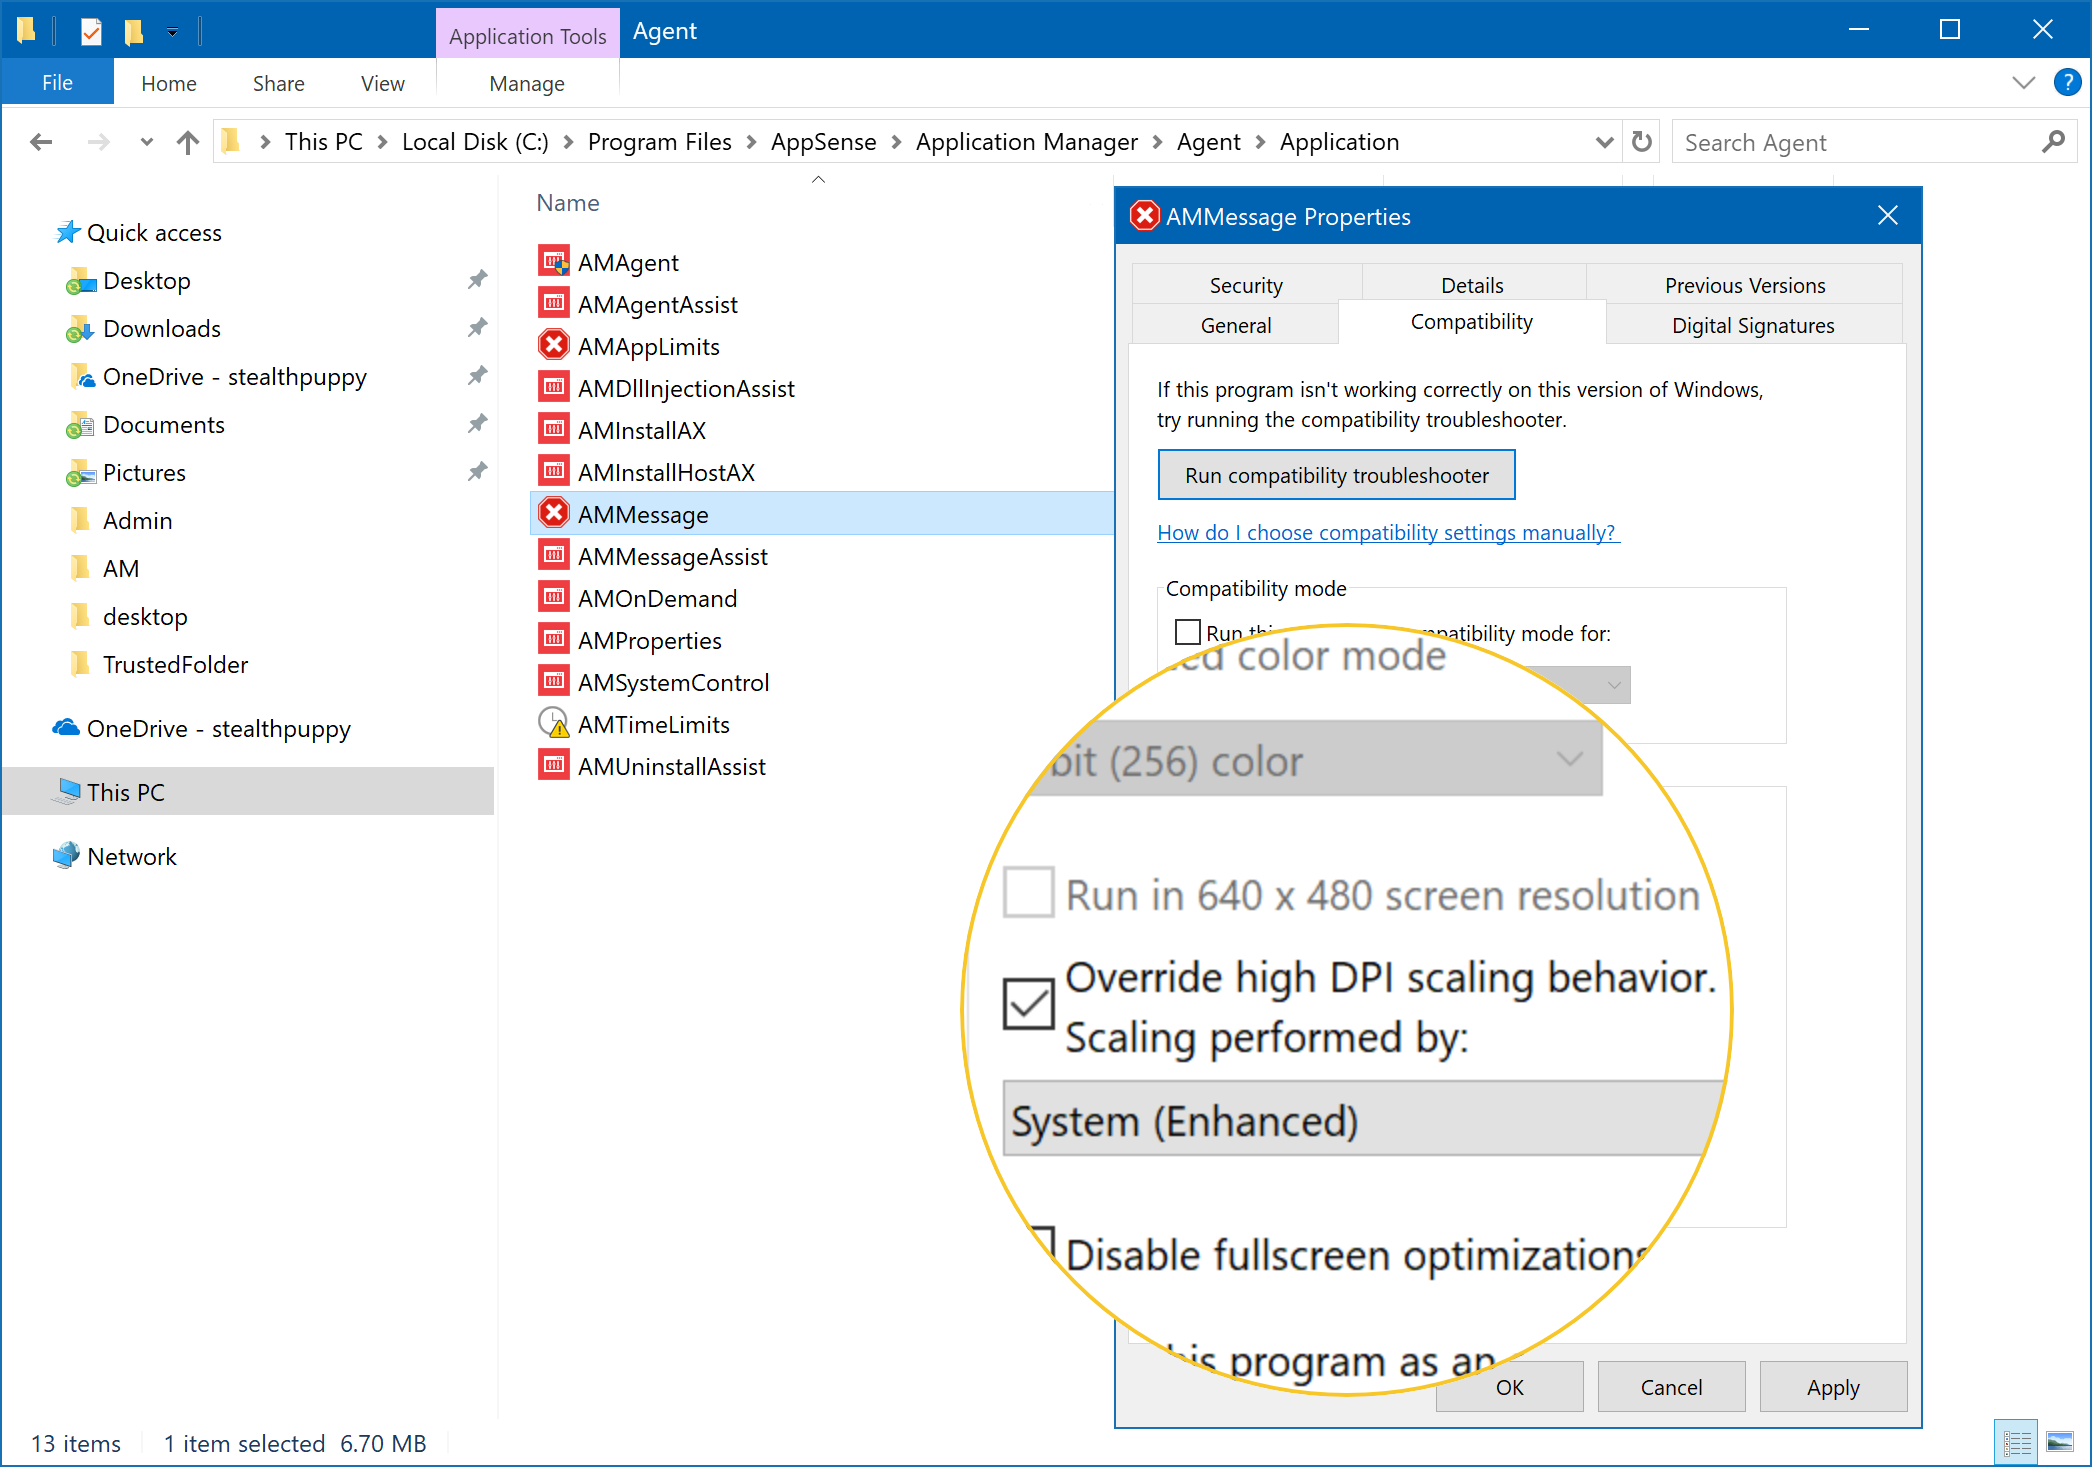Open the View ribbon tab
This screenshot has width=2092, height=1467.
click(383, 83)
